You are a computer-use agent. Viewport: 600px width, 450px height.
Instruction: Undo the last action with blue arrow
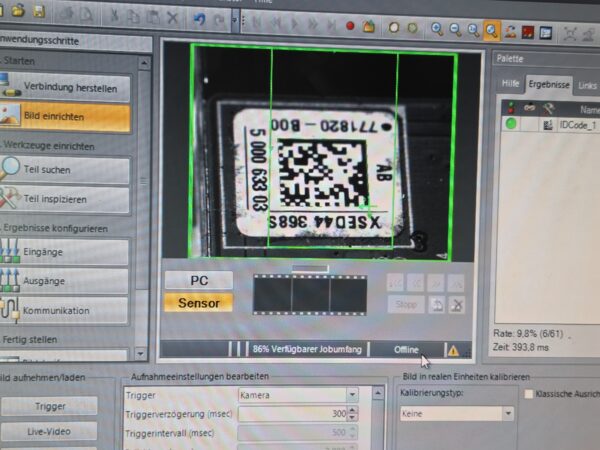click(199, 19)
